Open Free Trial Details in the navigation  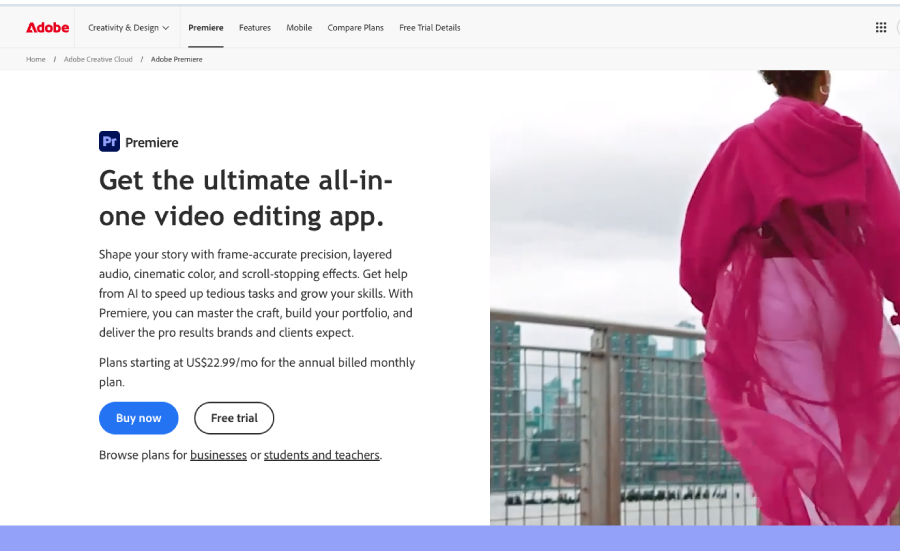pyautogui.click(x=430, y=28)
